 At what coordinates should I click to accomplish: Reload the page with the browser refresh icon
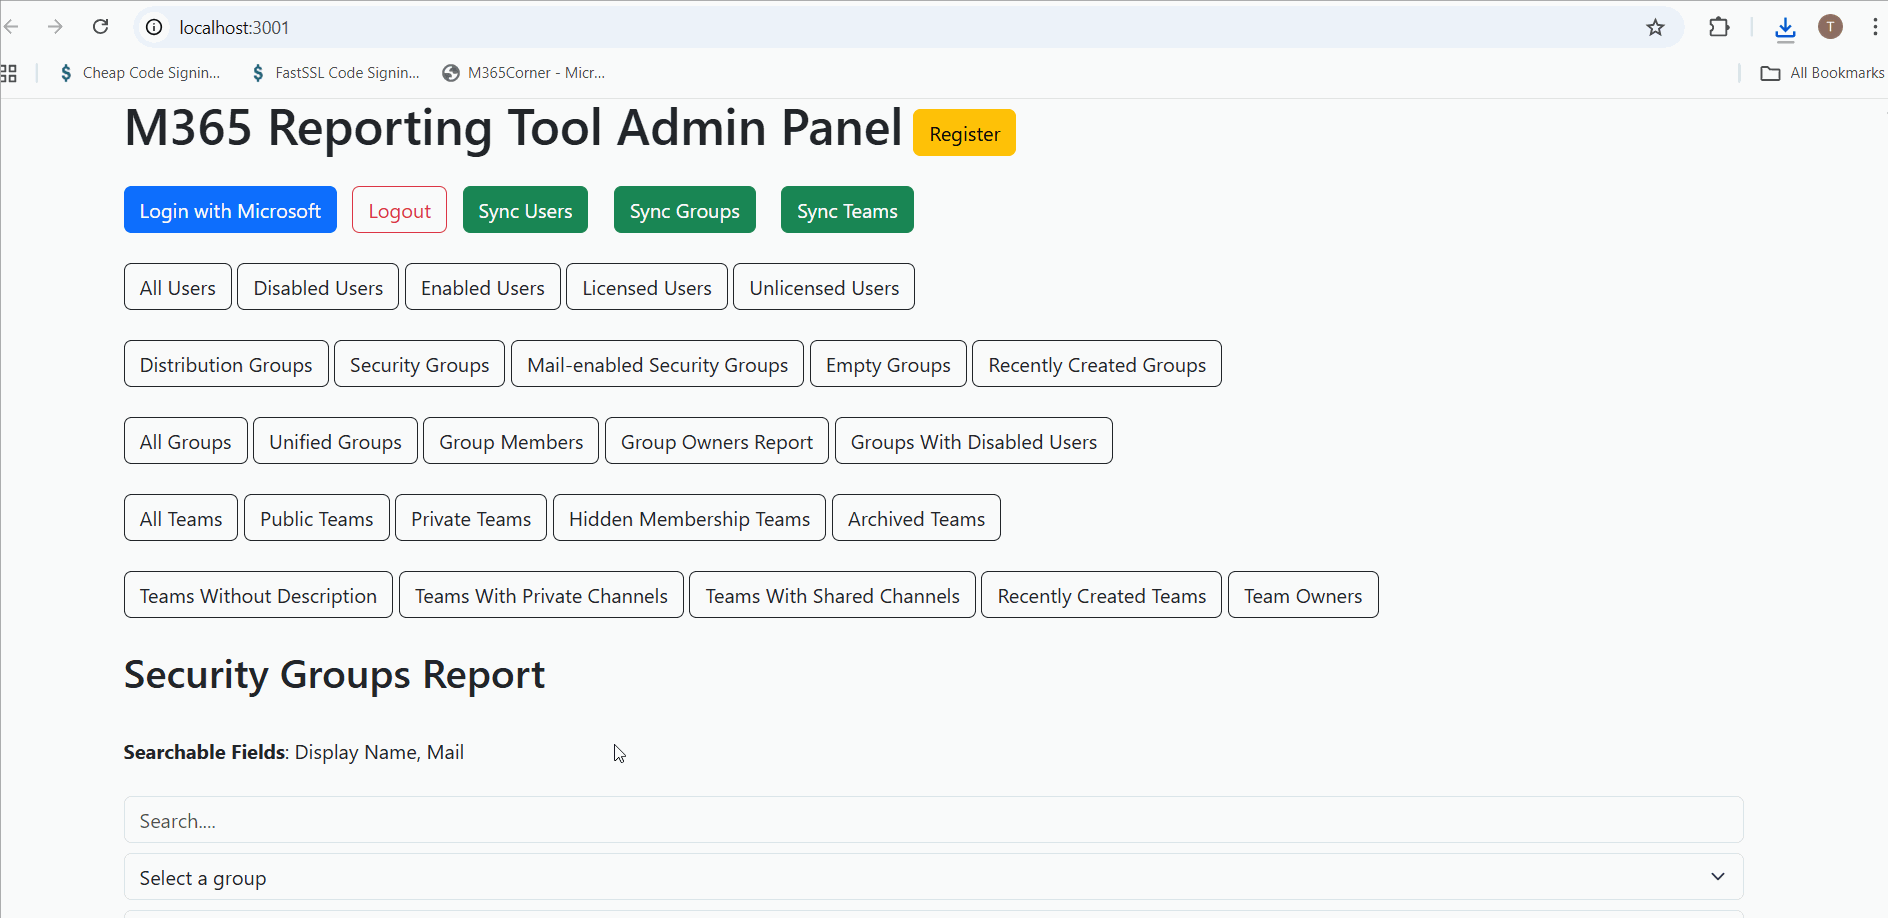click(x=100, y=27)
